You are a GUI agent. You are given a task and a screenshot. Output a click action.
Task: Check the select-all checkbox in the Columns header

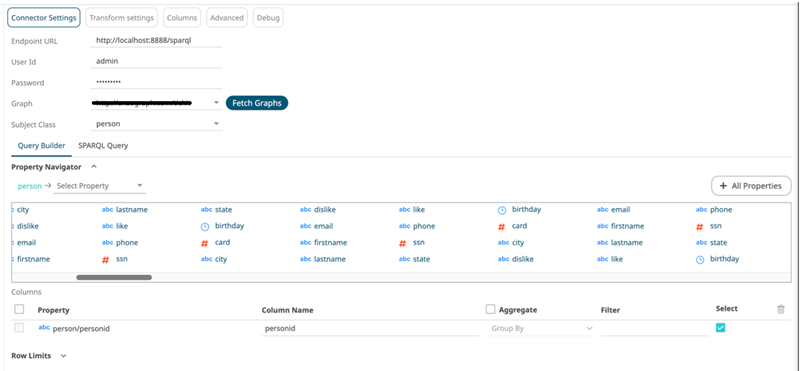pos(19,309)
